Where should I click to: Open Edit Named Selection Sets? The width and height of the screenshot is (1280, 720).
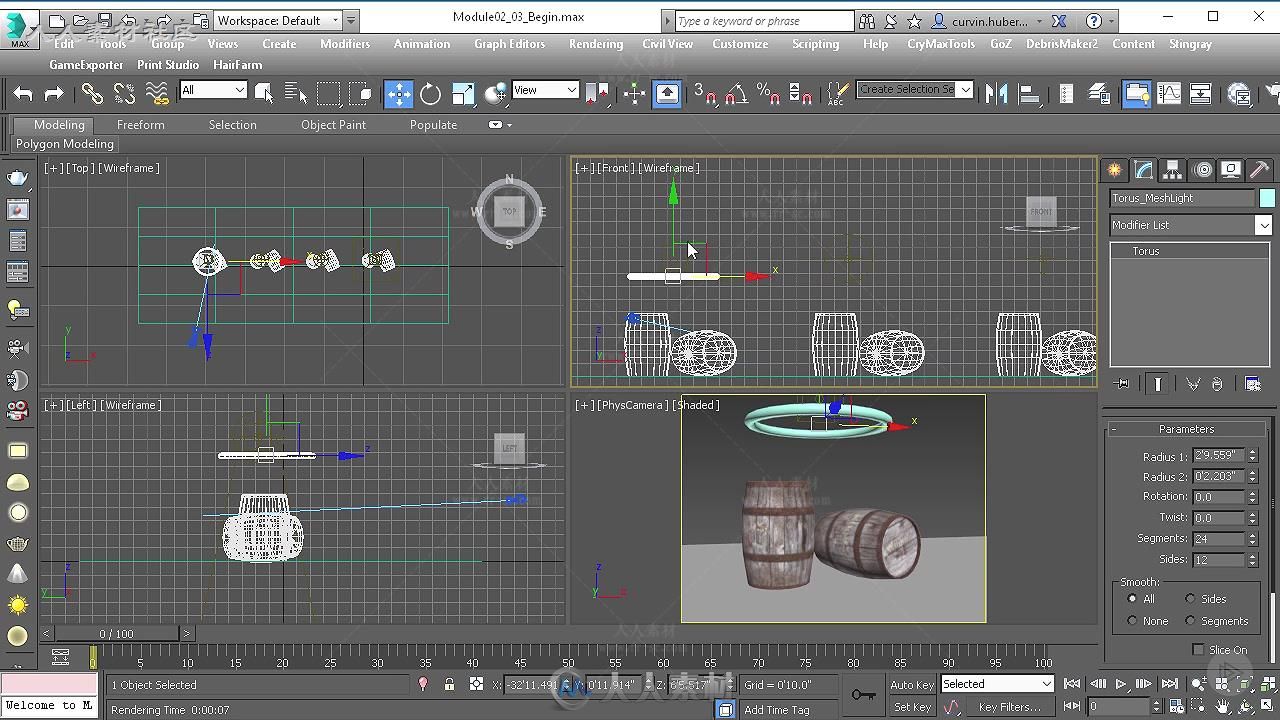pos(837,94)
